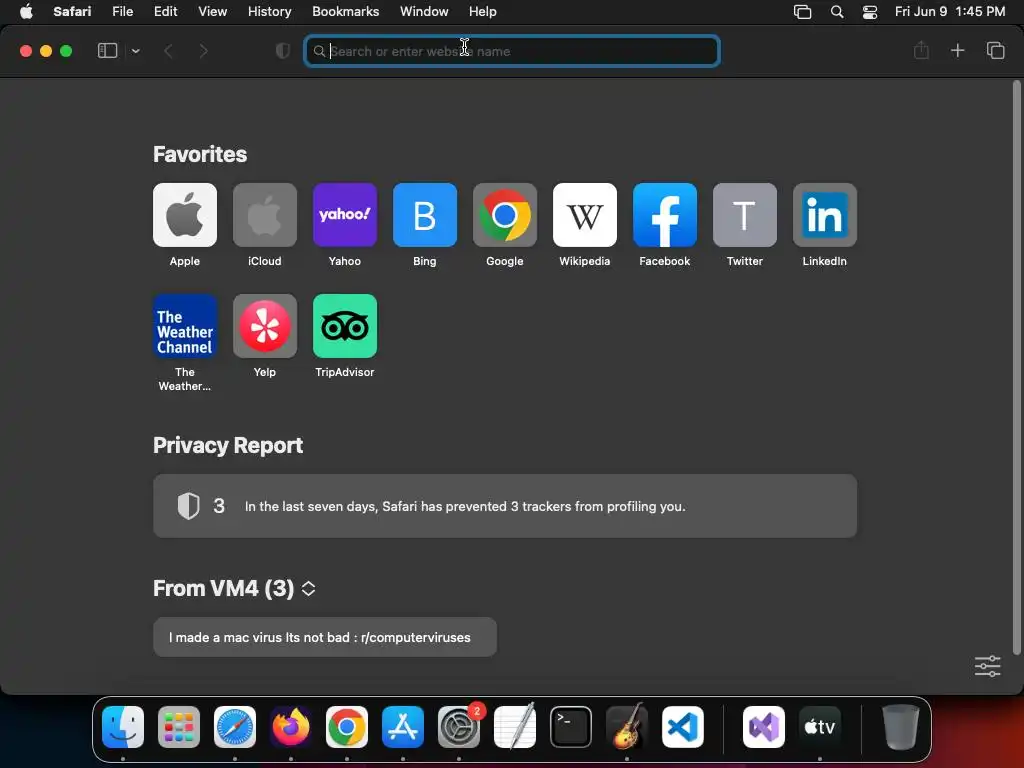Open Launchpad from the Dock

tap(179, 727)
